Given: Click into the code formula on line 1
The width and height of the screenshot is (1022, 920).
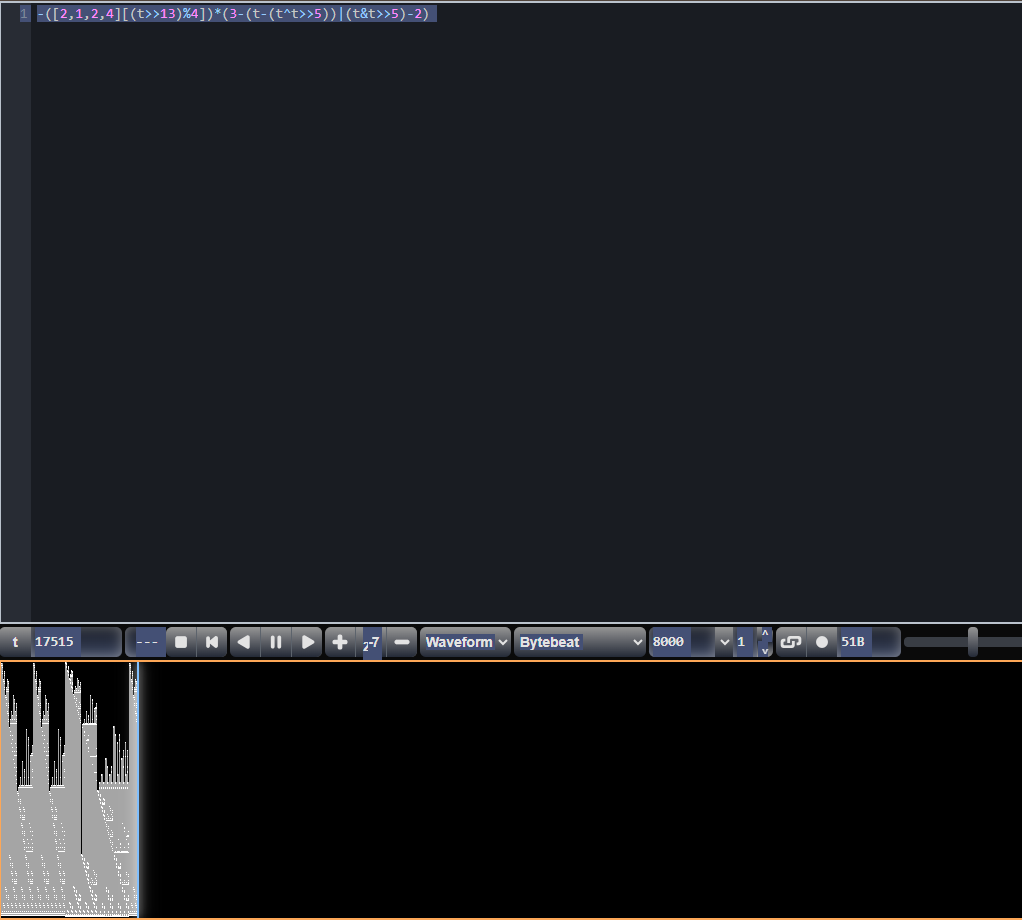Looking at the screenshot, I should pyautogui.click(x=235, y=14).
